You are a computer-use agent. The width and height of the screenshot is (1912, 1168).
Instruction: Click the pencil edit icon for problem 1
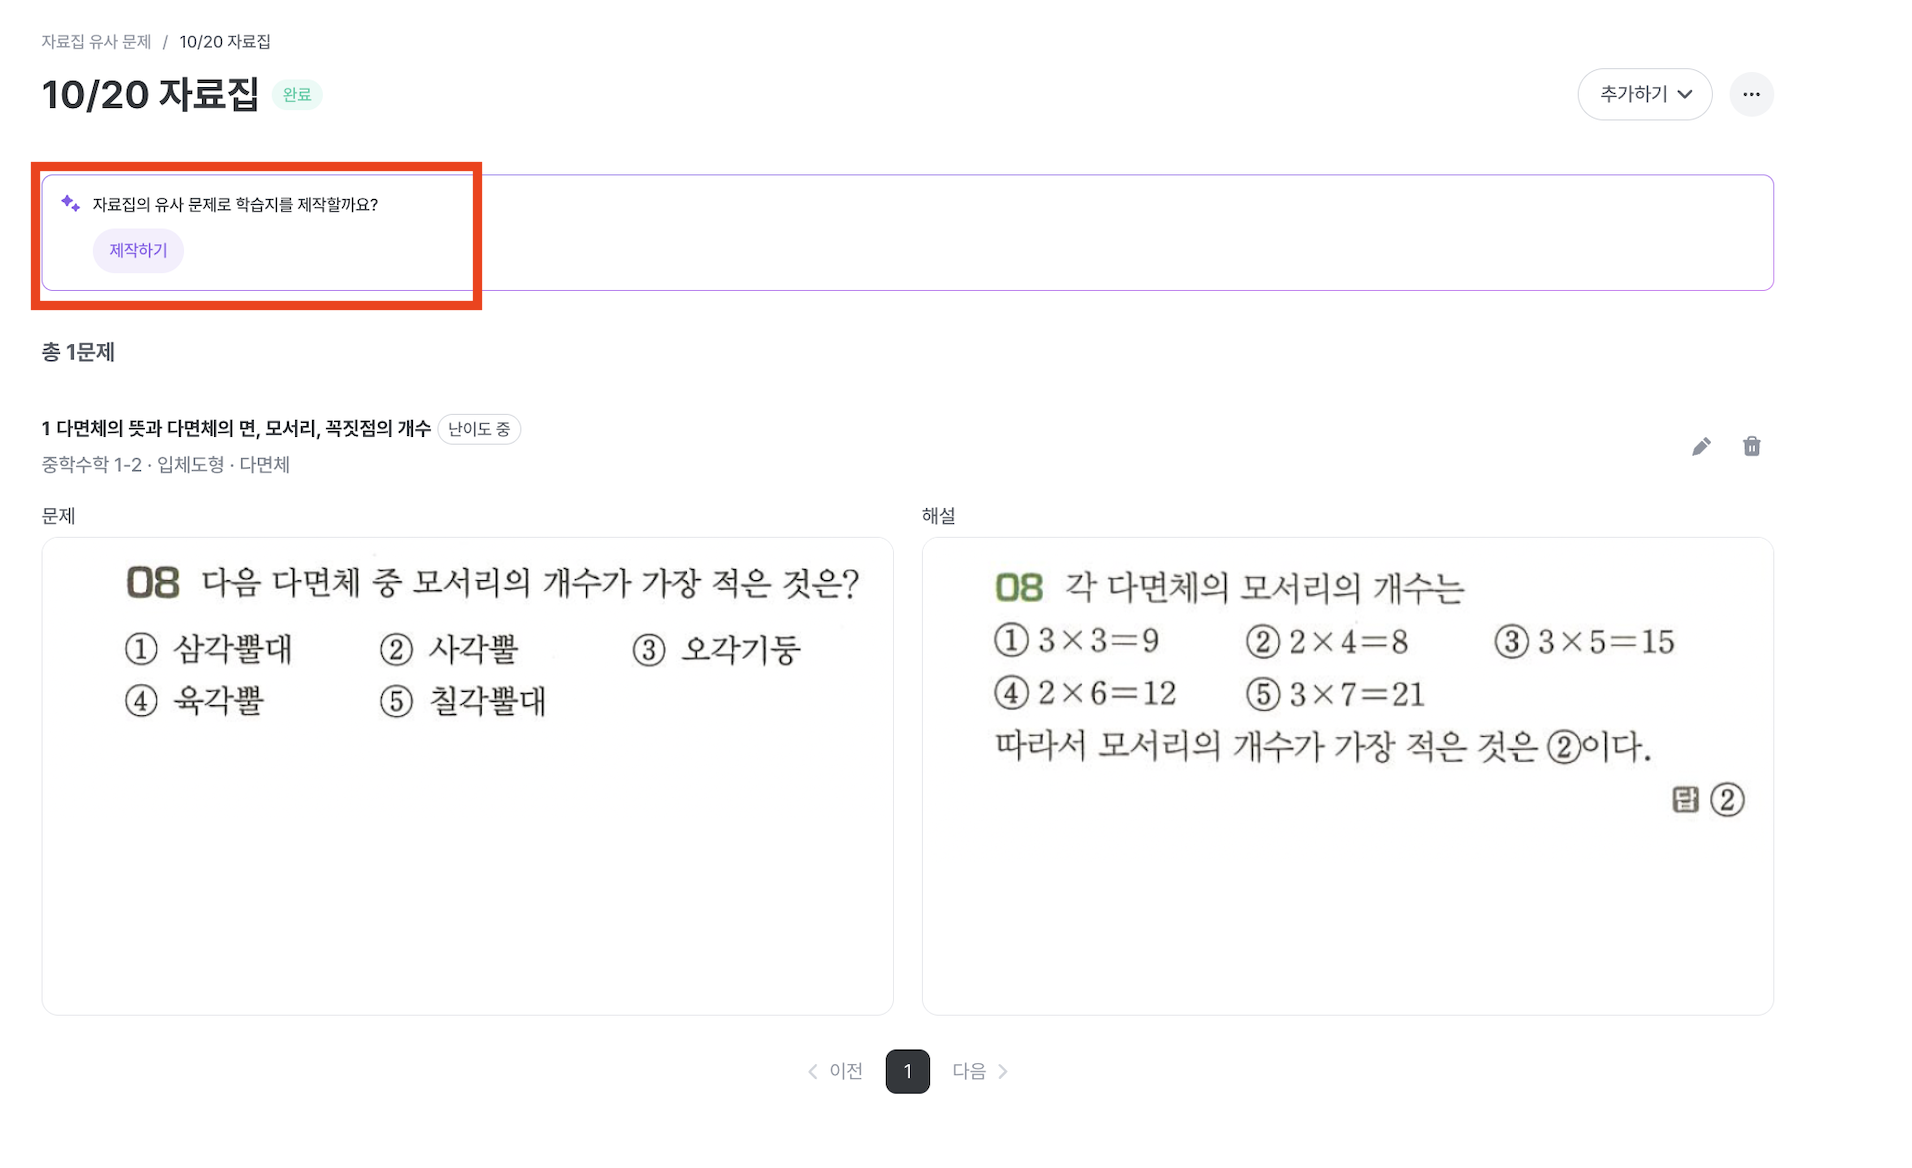pyautogui.click(x=1702, y=447)
